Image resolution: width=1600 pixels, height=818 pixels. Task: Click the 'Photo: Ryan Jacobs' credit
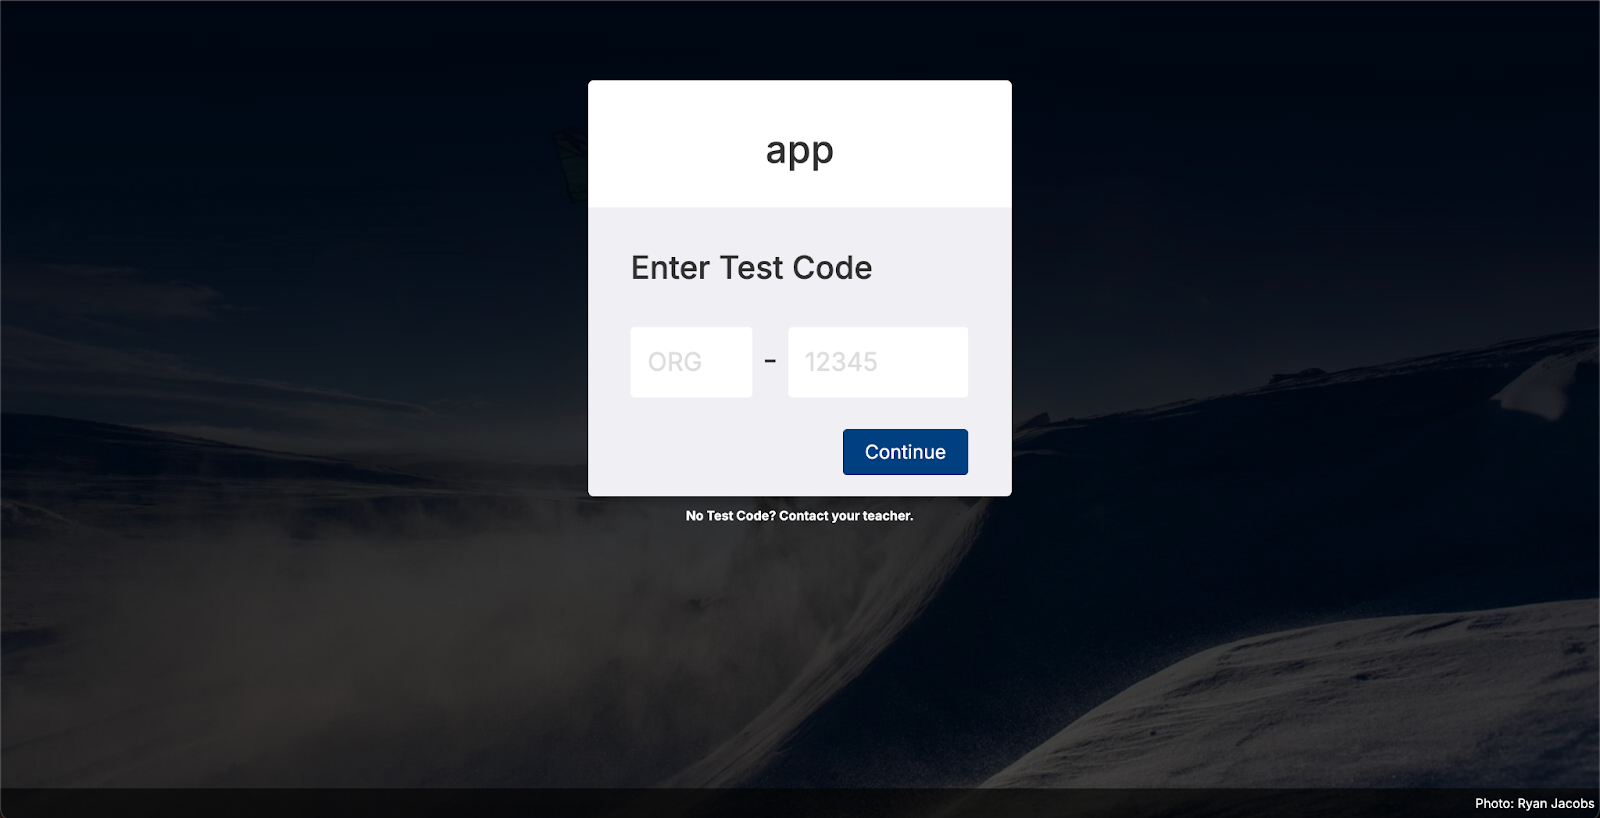point(1534,803)
